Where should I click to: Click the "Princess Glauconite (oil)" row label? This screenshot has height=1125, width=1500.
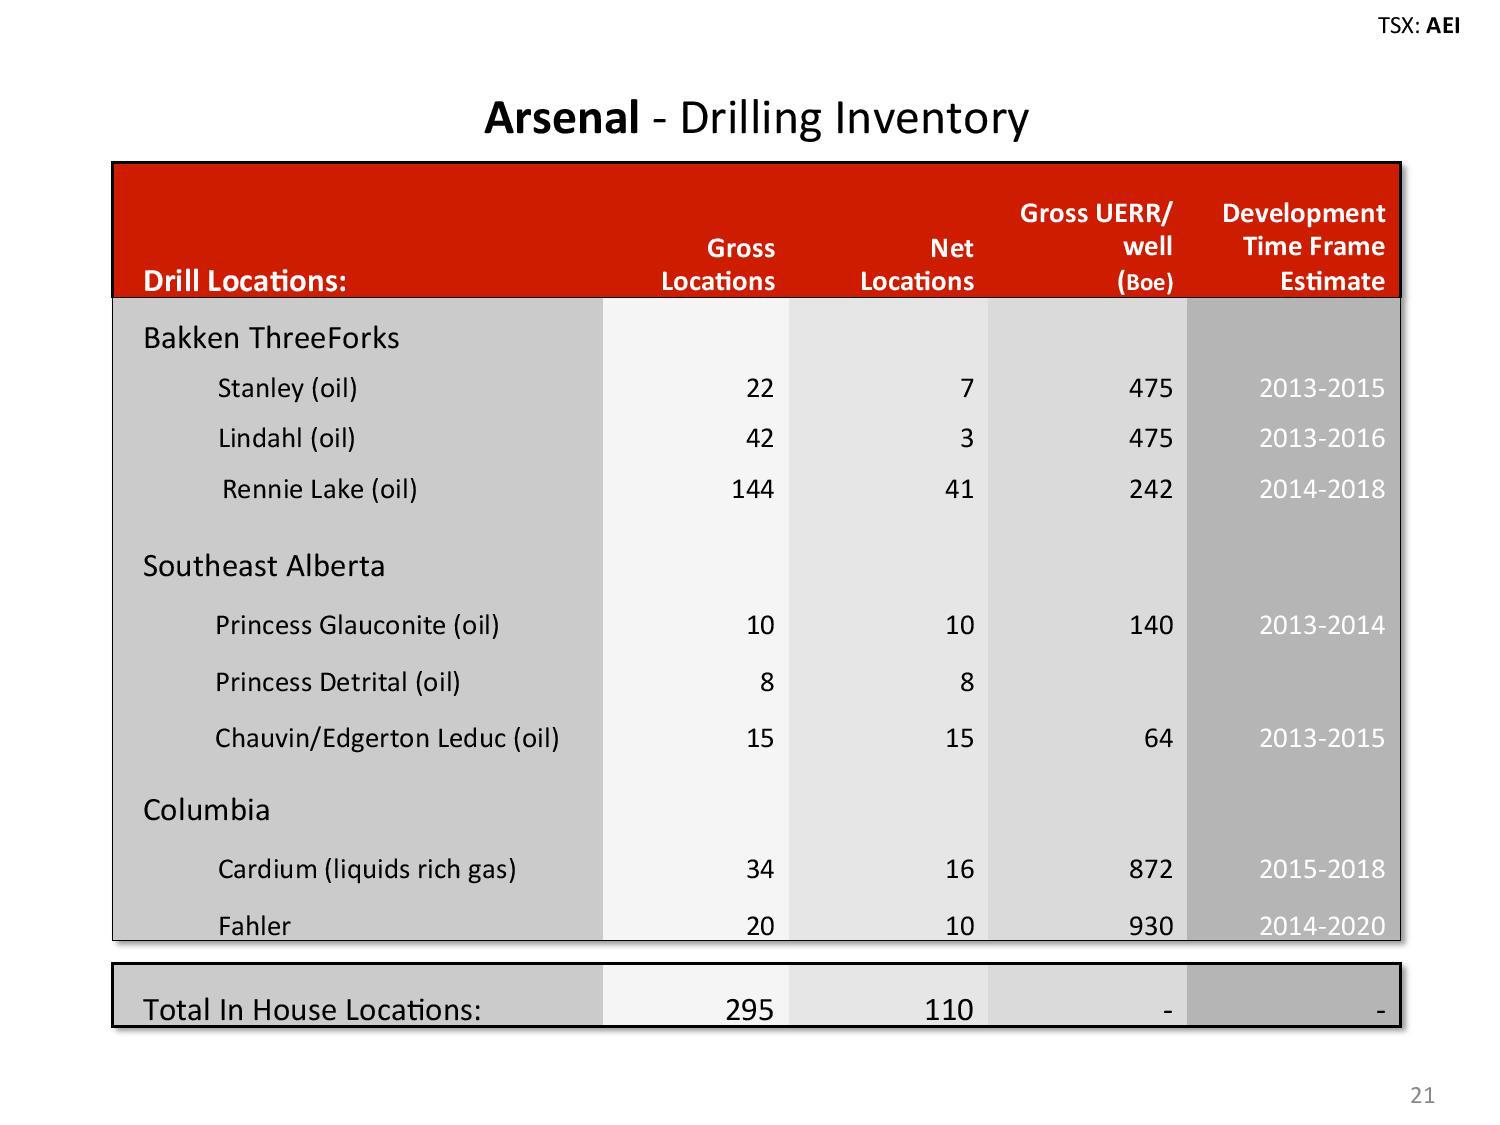pyautogui.click(x=357, y=625)
